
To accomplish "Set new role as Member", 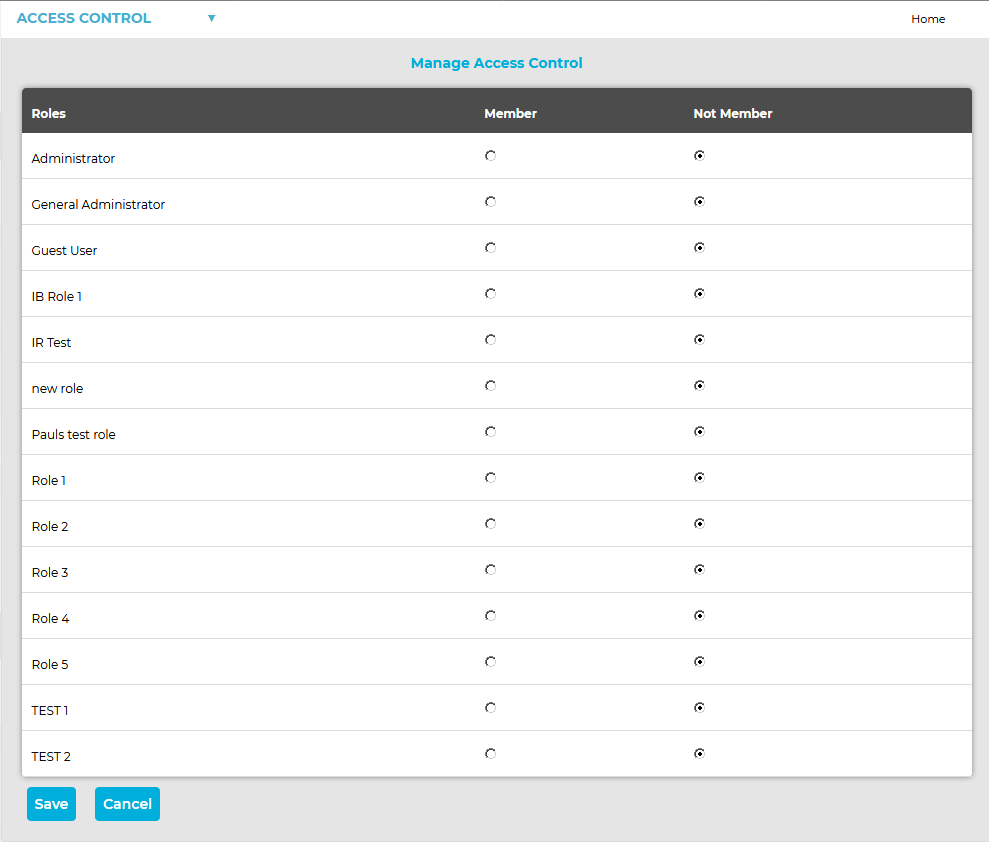I will pos(491,386).
